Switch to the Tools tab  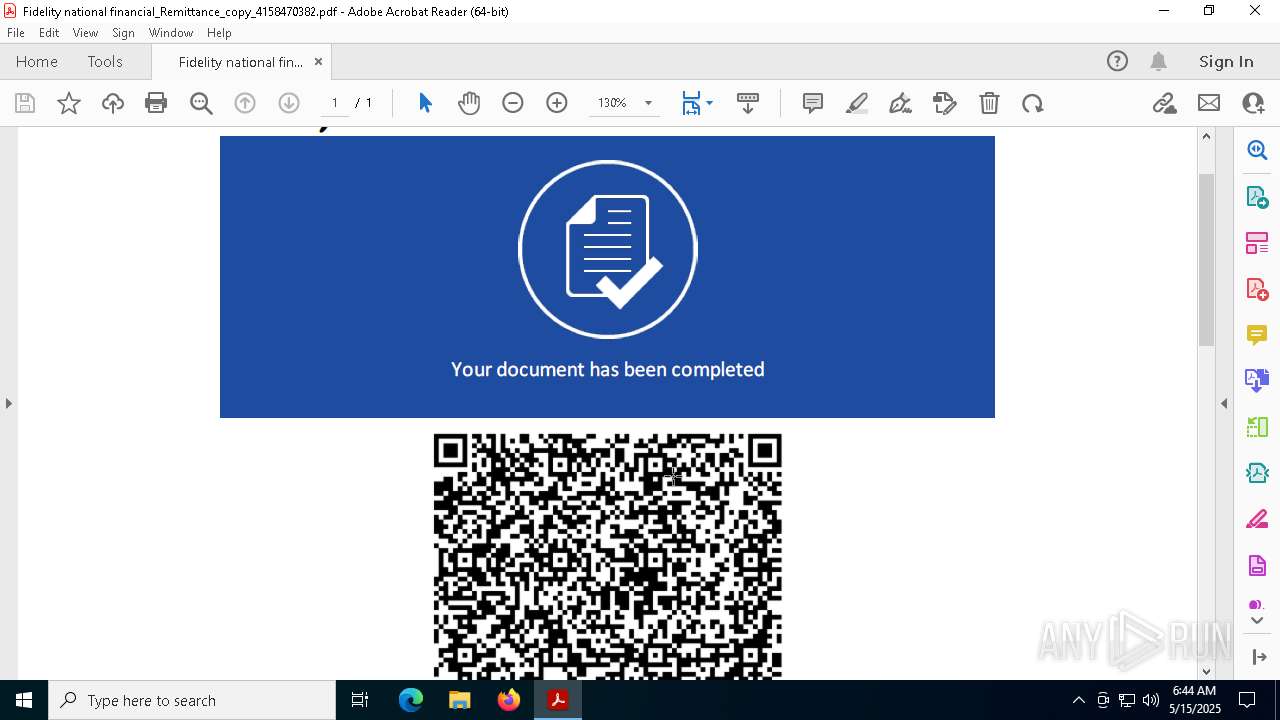[x=105, y=62]
